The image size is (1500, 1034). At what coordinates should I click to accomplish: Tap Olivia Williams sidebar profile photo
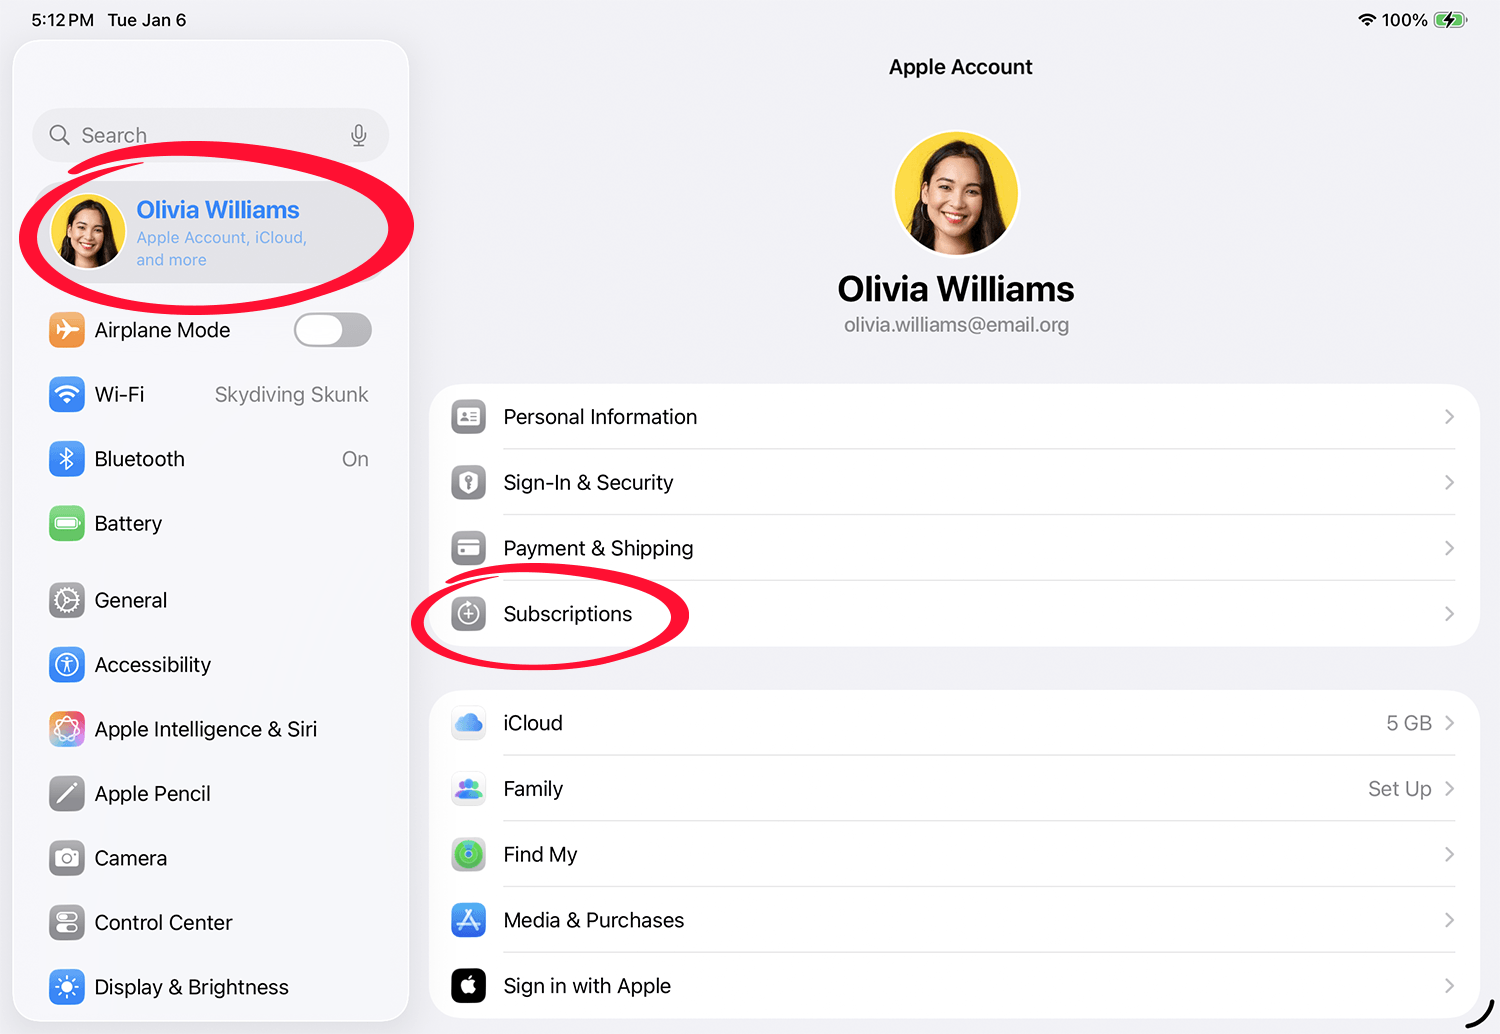tap(88, 232)
